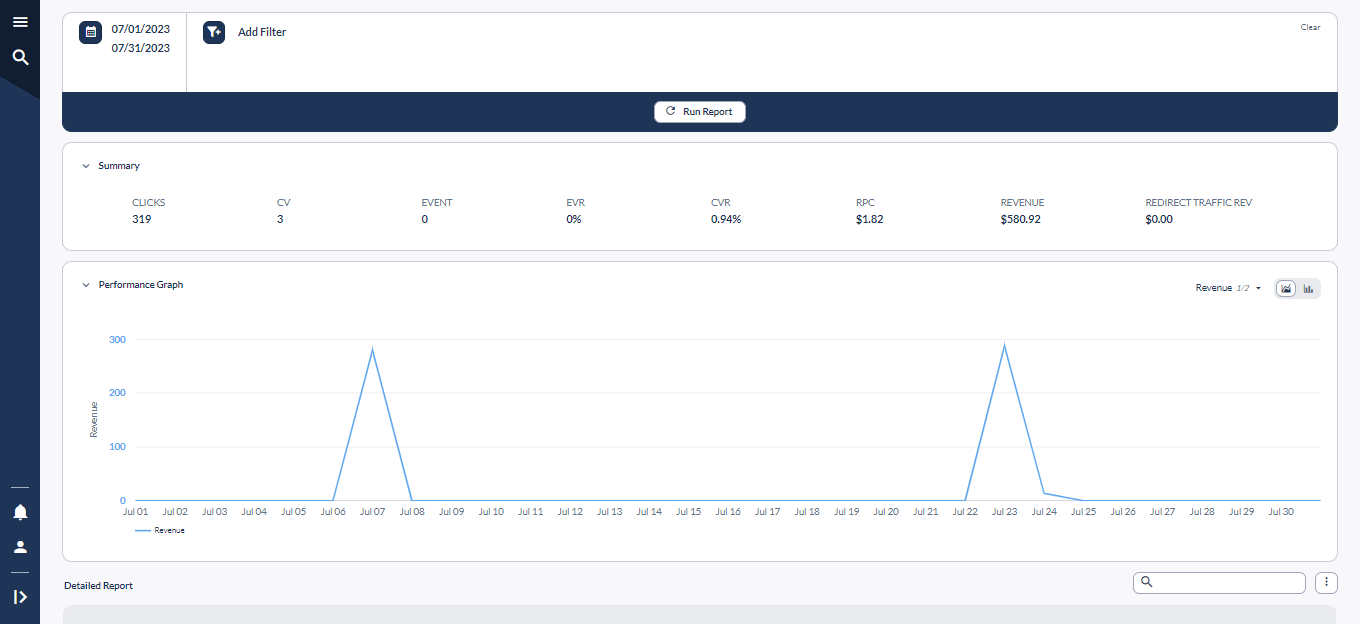Focus the Detailed Report search field
This screenshot has width=1360, height=624.
[1219, 582]
